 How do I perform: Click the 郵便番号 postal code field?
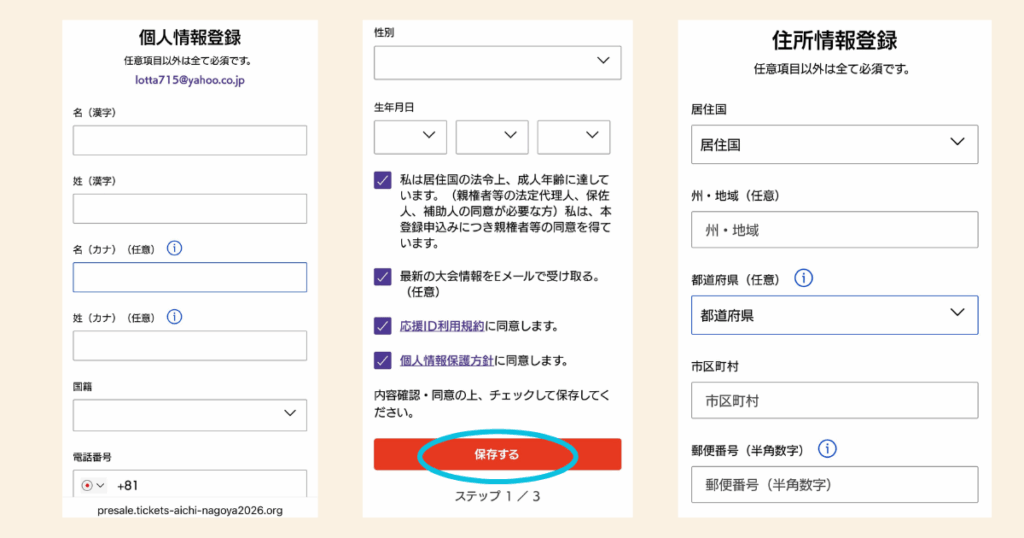click(834, 485)
